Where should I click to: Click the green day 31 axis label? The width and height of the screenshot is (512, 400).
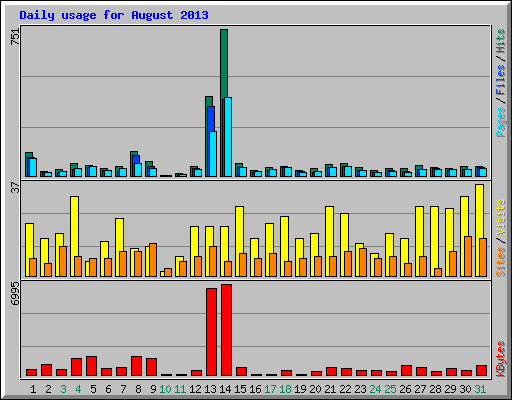[480, 389]
